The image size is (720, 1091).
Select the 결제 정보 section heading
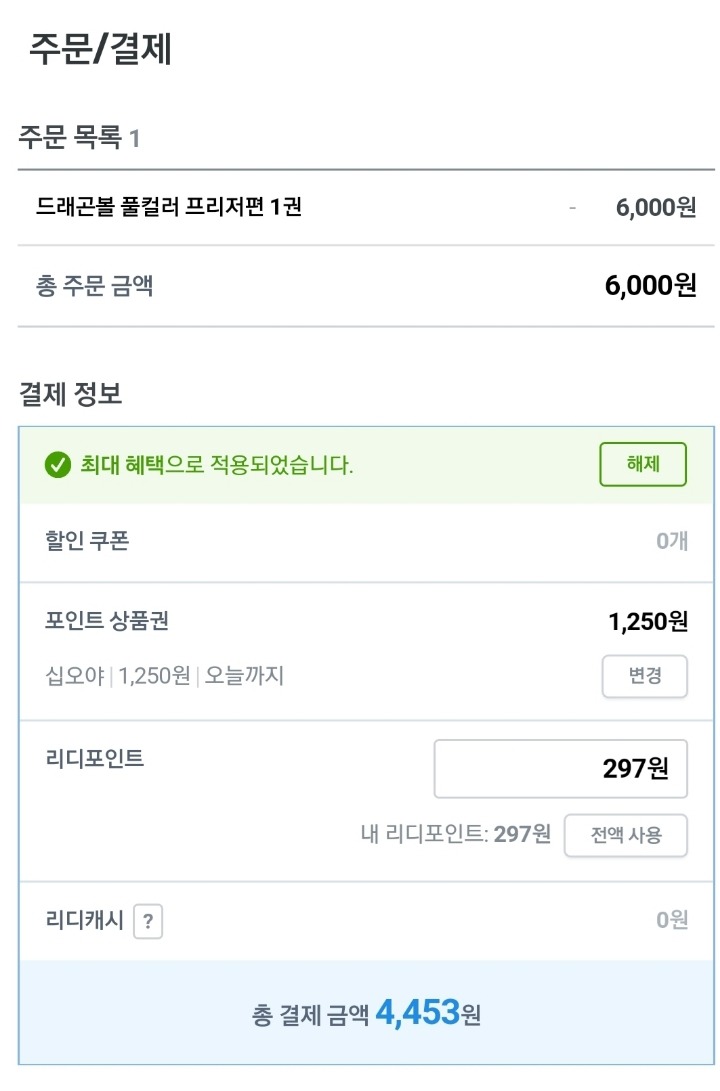coord(70,394)
